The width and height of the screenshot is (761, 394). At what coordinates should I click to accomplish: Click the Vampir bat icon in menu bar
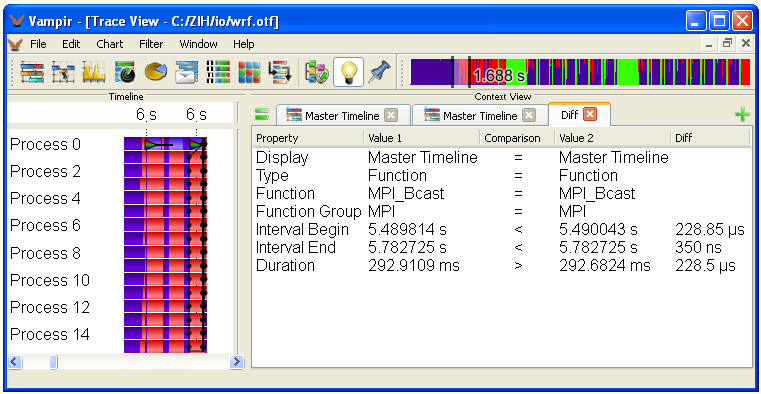(x=16, y=44)
